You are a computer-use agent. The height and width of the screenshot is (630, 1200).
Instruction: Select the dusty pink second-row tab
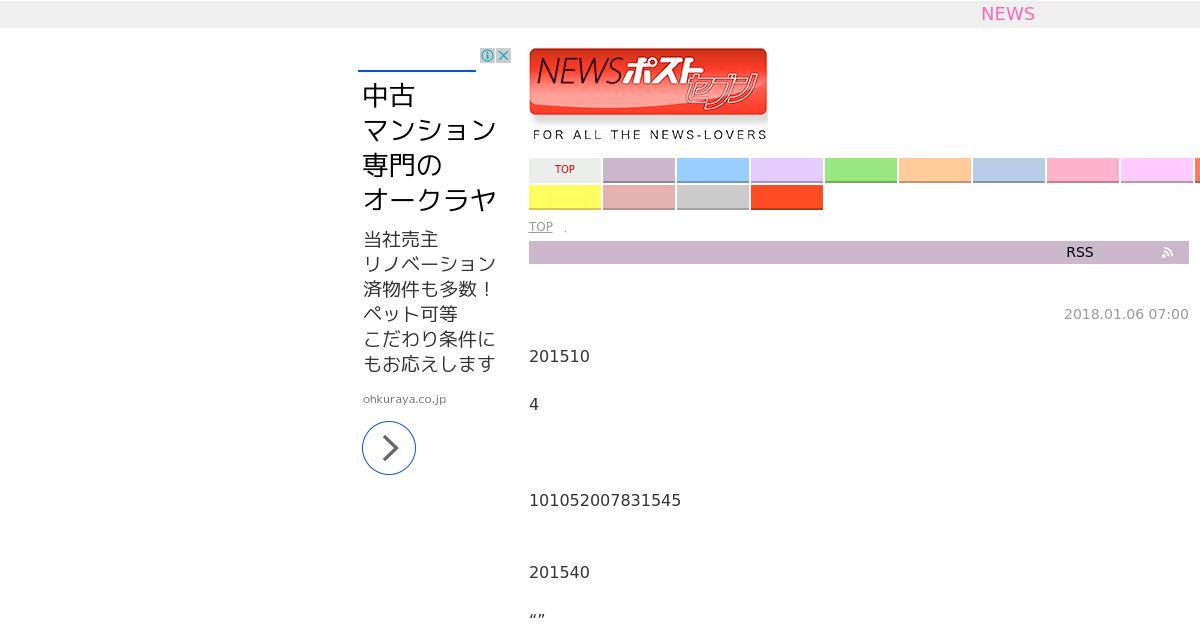click(x=639, y=197)
